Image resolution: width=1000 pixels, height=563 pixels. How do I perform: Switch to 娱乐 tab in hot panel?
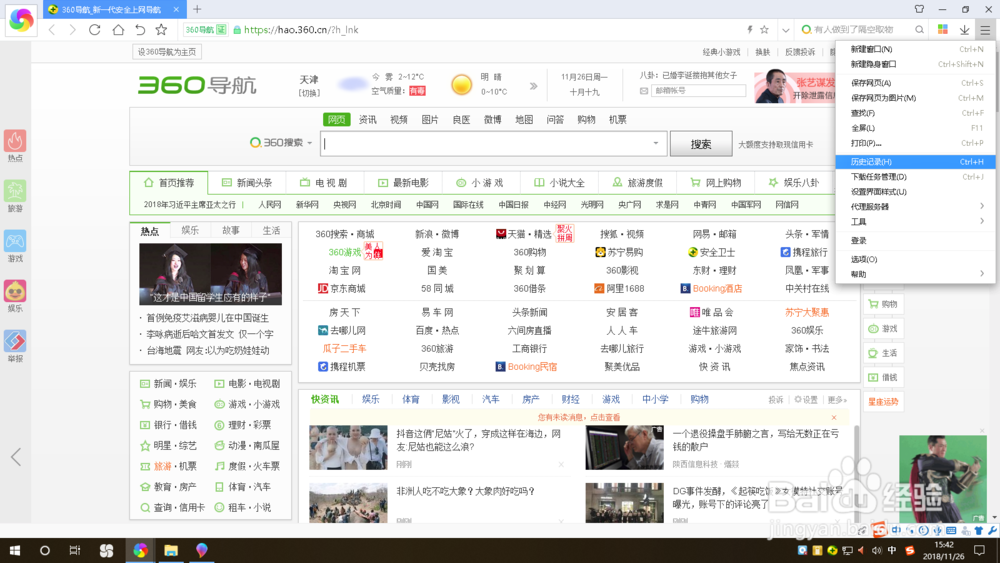190,230
